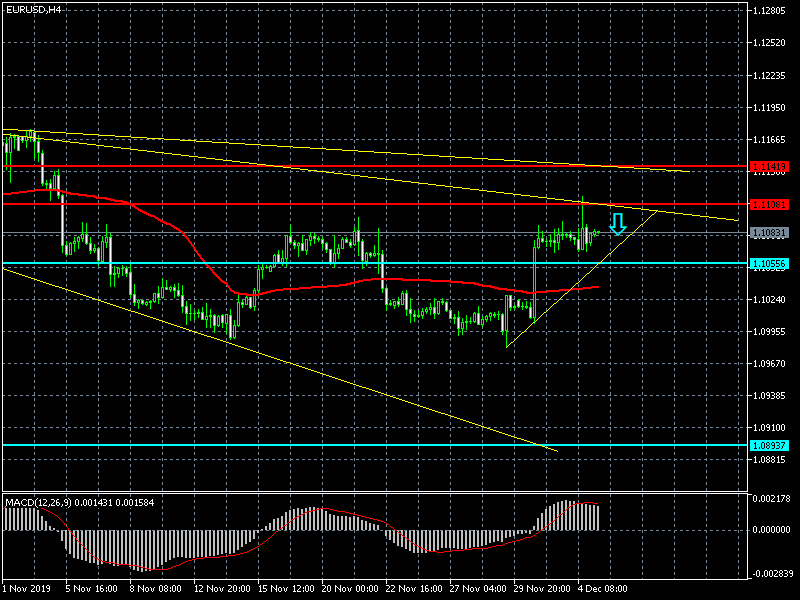The width and height of the screenshot is (800, 600).
Task: Click the 1.10240 price scale value
Action: pos(769,299)
